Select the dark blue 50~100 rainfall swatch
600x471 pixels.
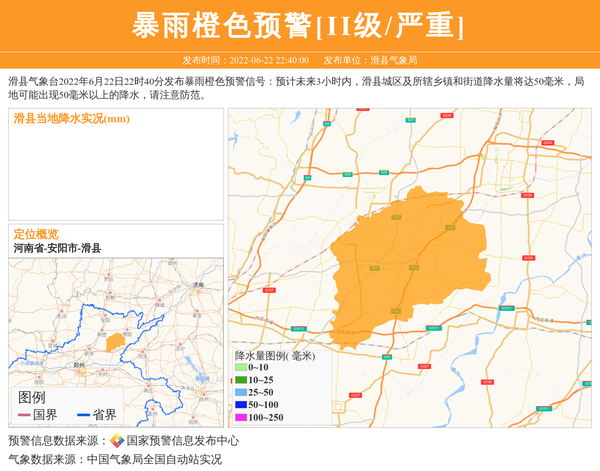pyautogui.click(x=240, y=404)
